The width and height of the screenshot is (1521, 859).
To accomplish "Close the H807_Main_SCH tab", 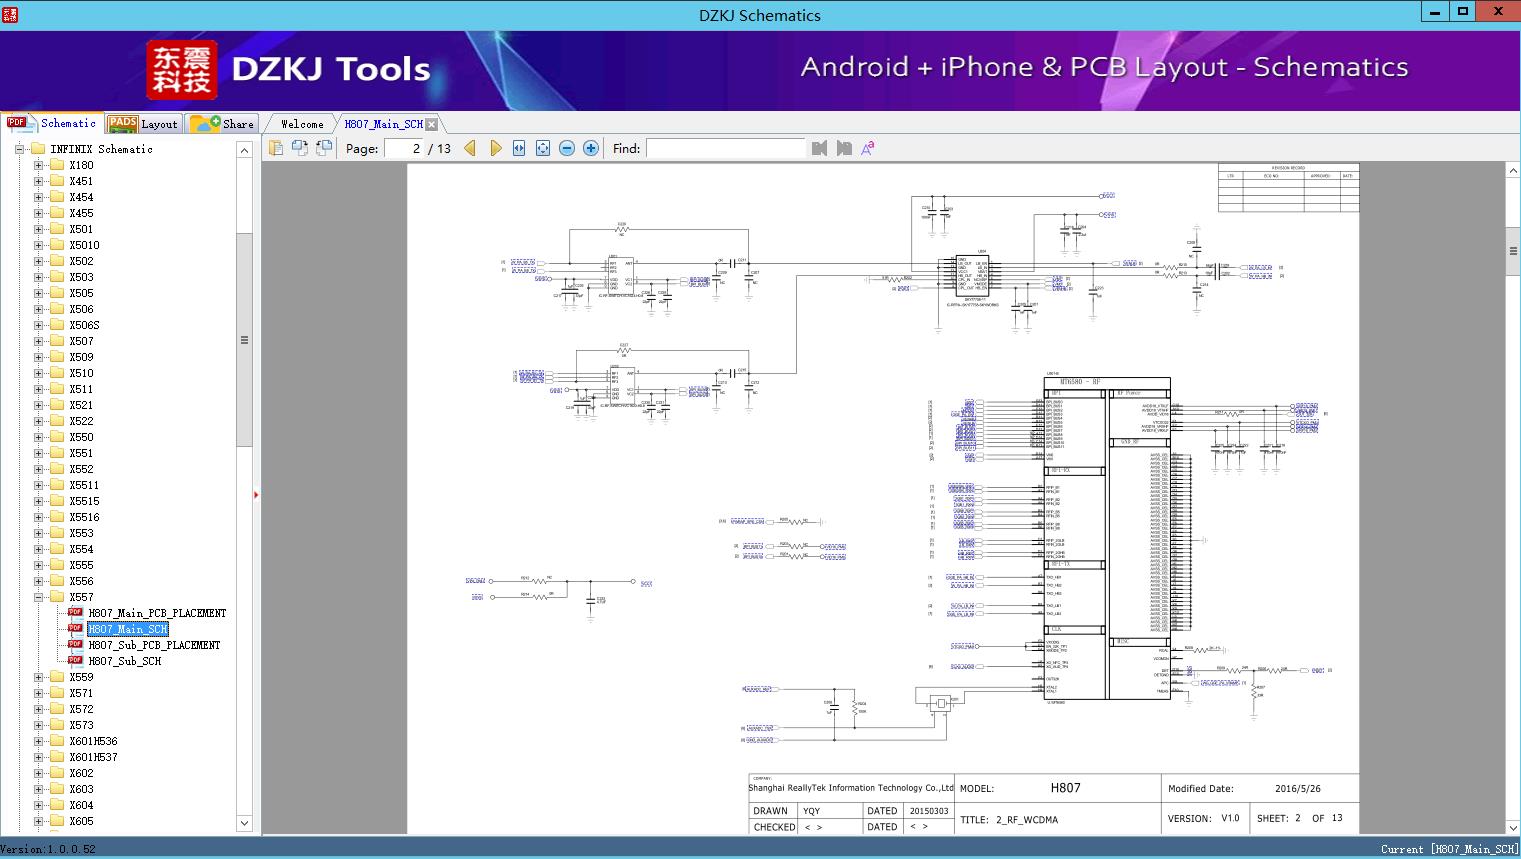I will (x=432, y=124).
